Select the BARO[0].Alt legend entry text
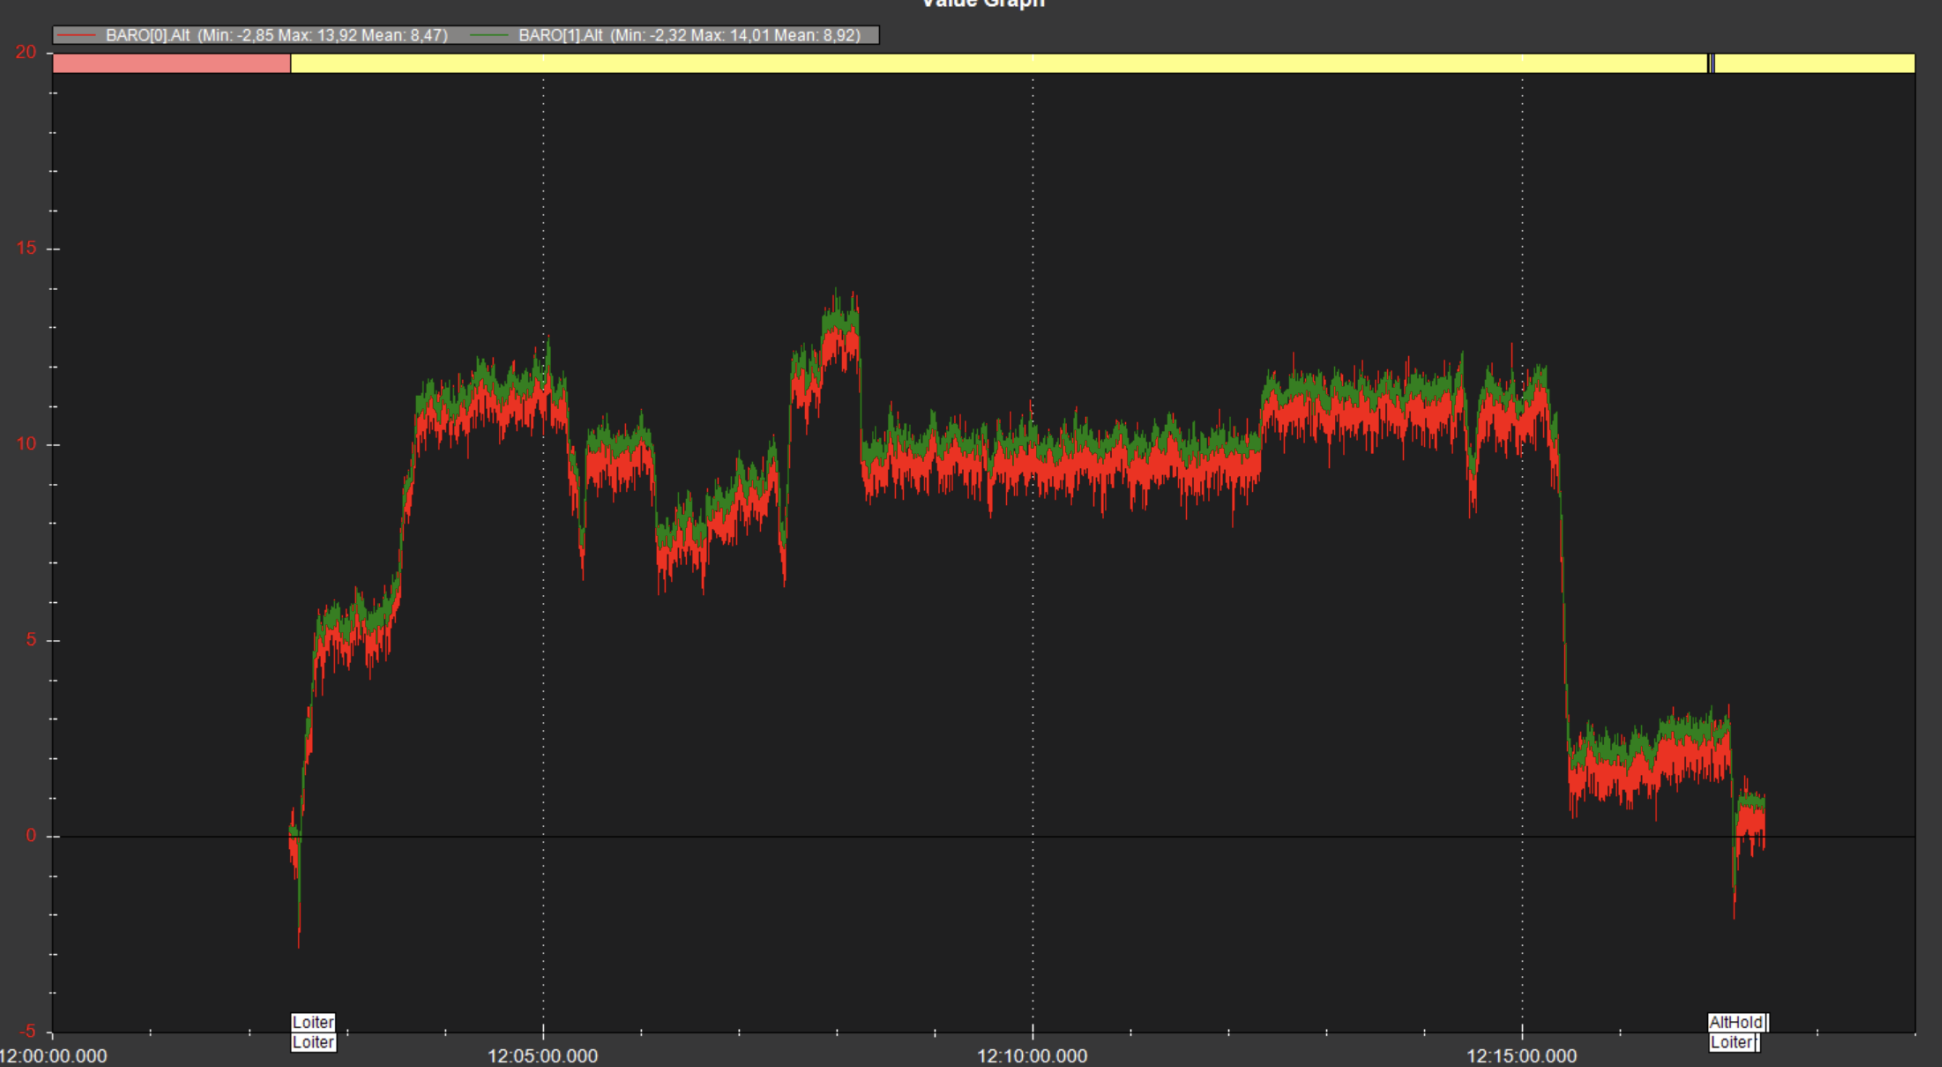The height and width of the screenshot is (1067, 1942). click(x=276, y=36)
